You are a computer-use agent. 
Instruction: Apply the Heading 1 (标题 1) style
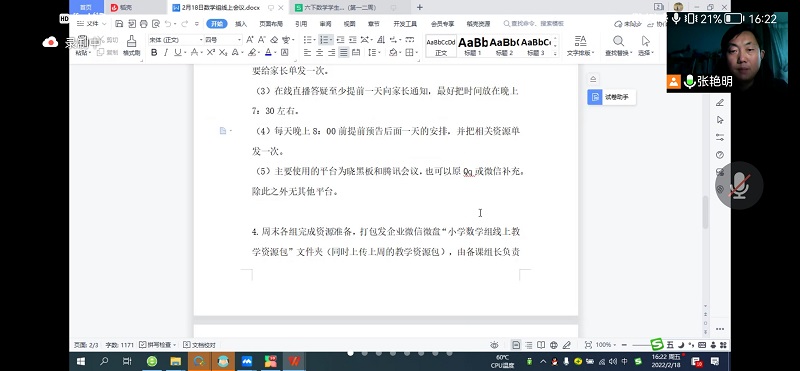(x=473, y=46)
